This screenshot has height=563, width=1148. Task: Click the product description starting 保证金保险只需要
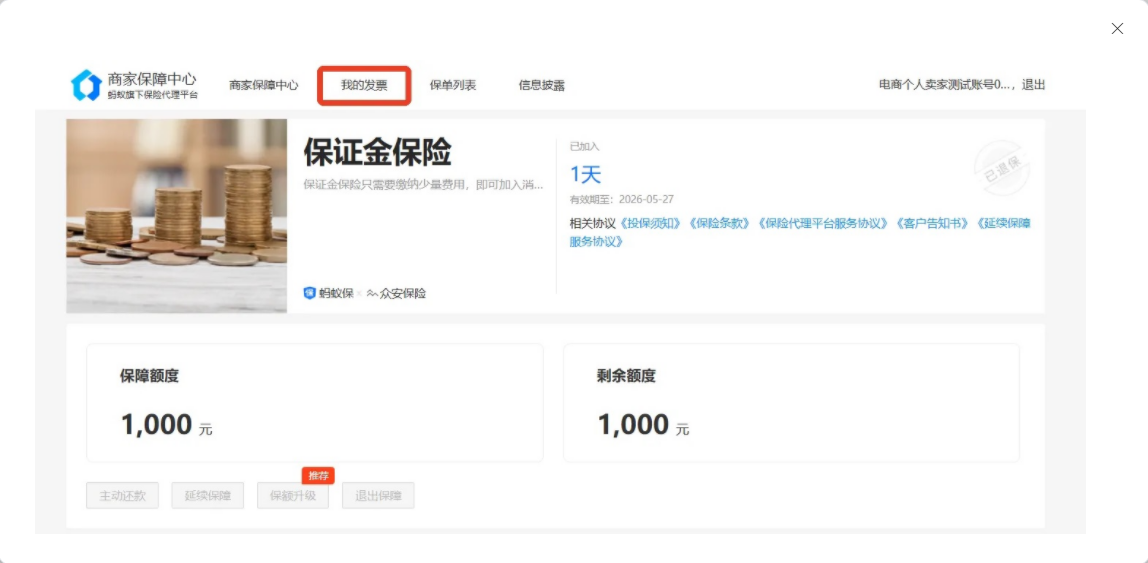(x=423, y=184)
